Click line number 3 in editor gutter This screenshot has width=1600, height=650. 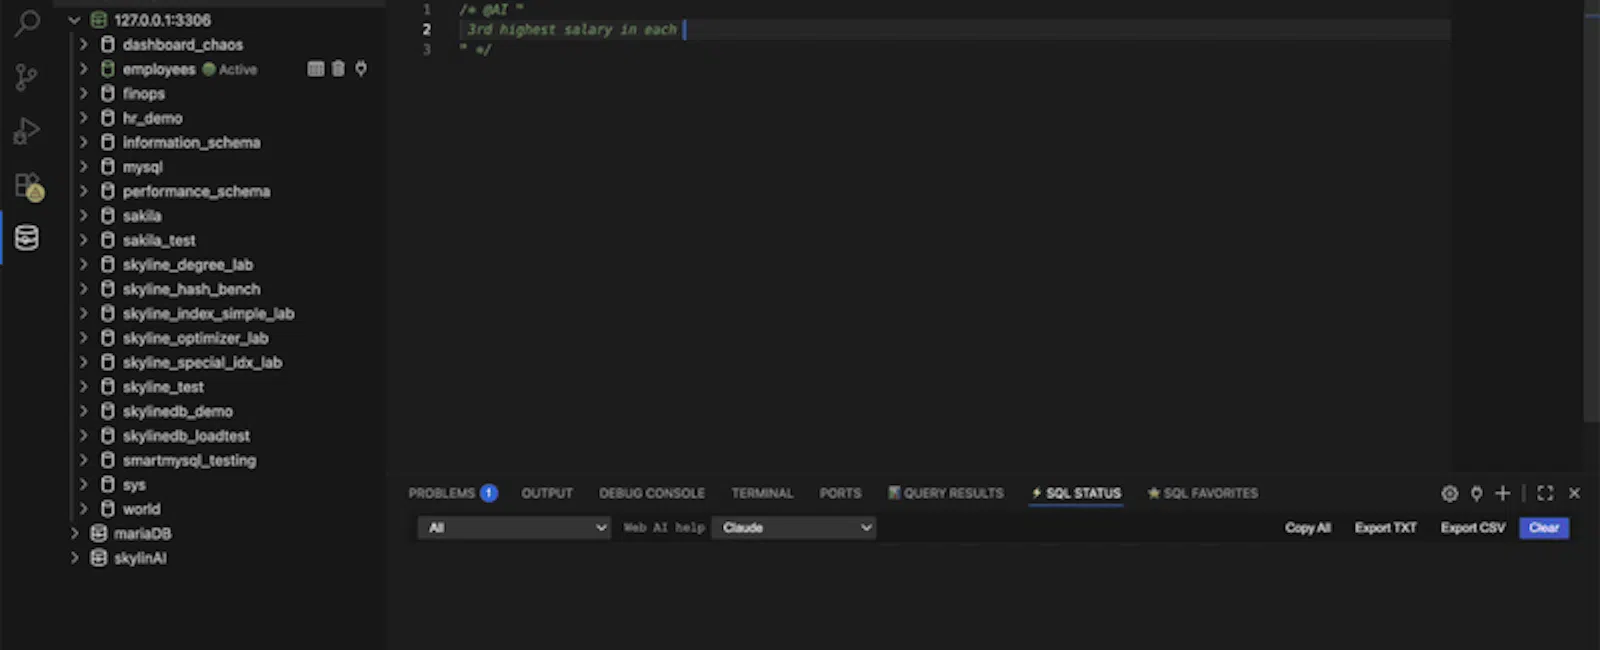tap(427, 50)
